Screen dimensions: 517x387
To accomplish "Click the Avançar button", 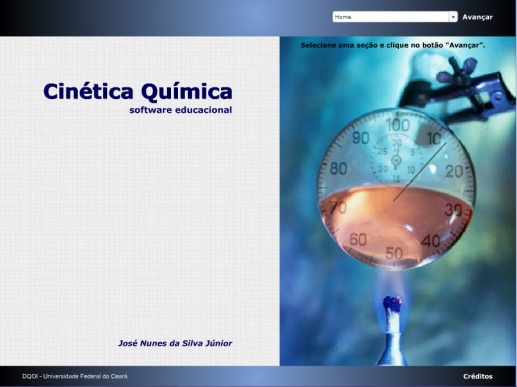I will point(477,17).
